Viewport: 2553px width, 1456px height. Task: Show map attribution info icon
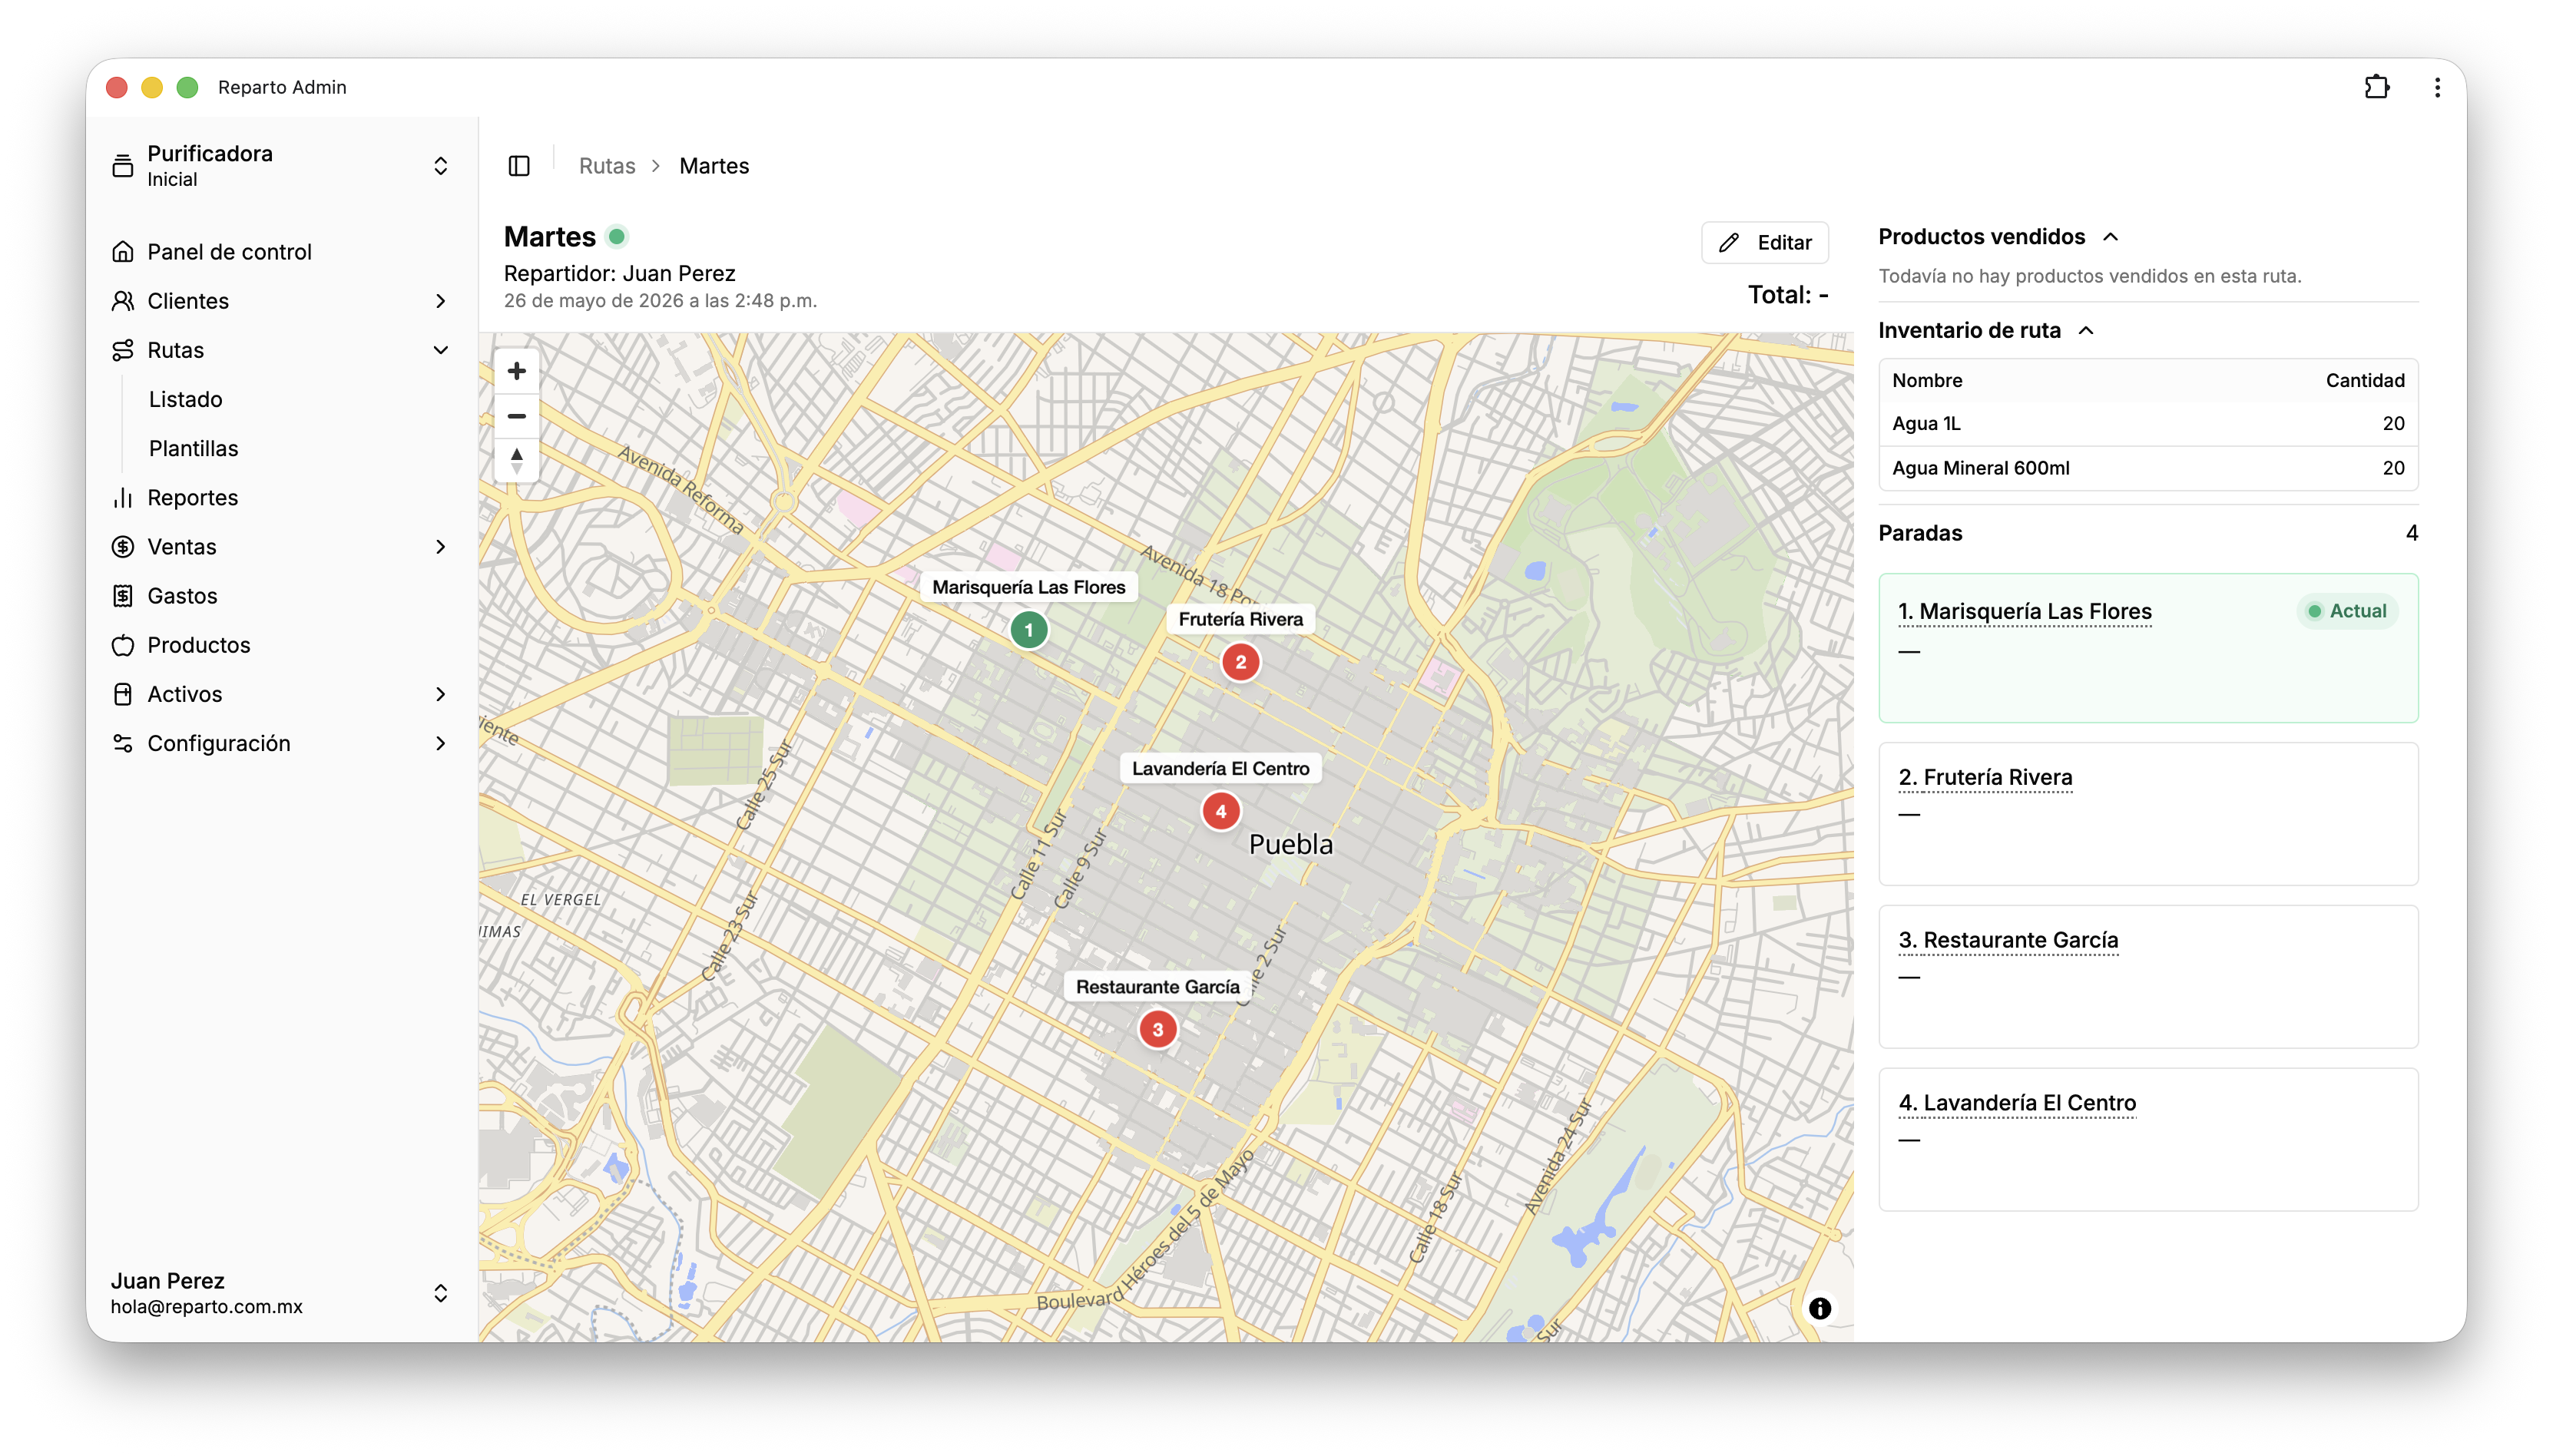point(1819,1308)
